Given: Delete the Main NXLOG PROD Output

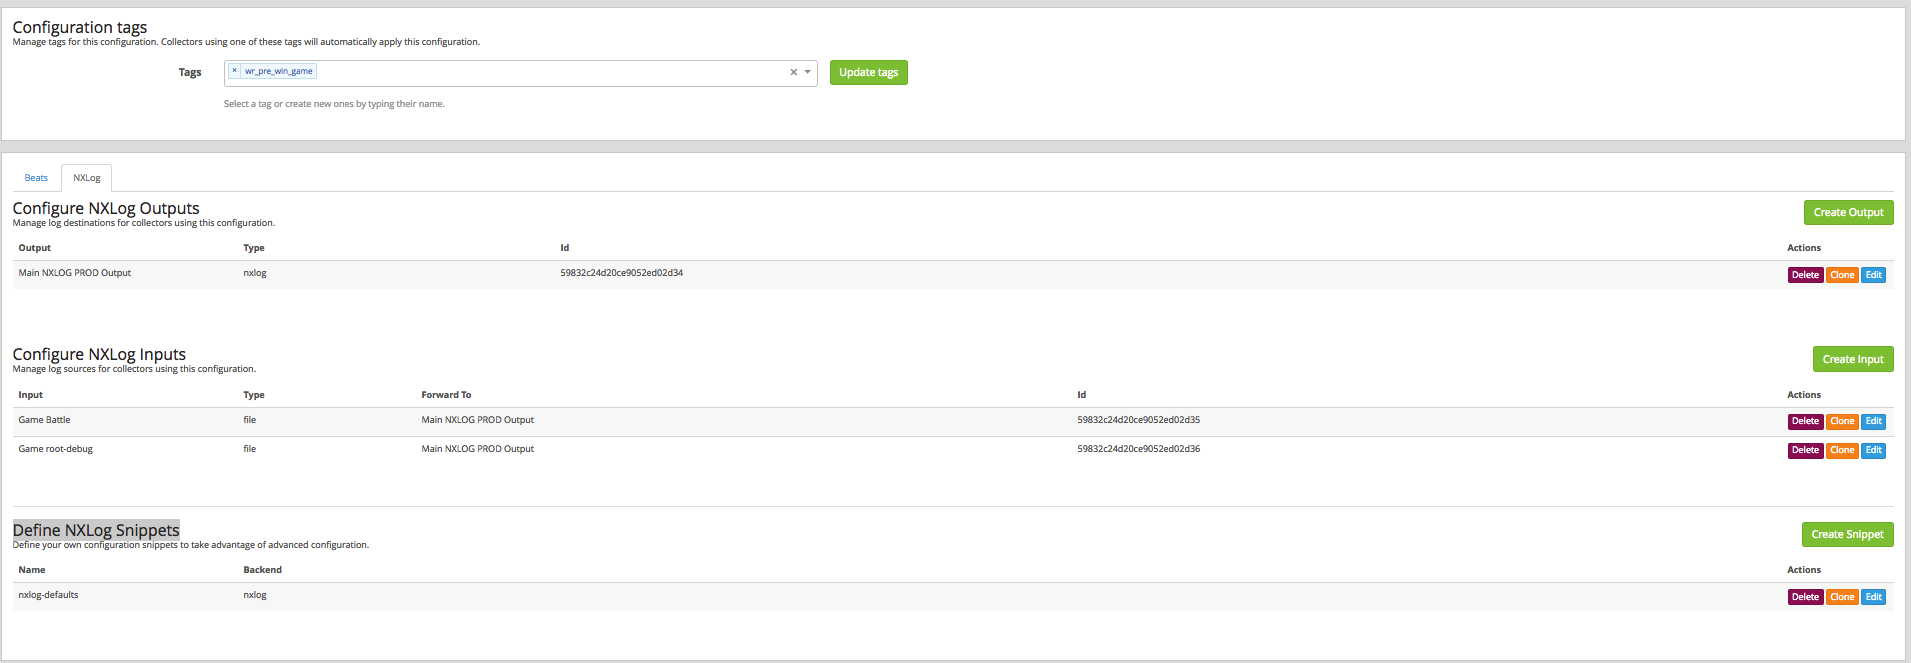Looking at the screenshot, I should pos(1805,275).
